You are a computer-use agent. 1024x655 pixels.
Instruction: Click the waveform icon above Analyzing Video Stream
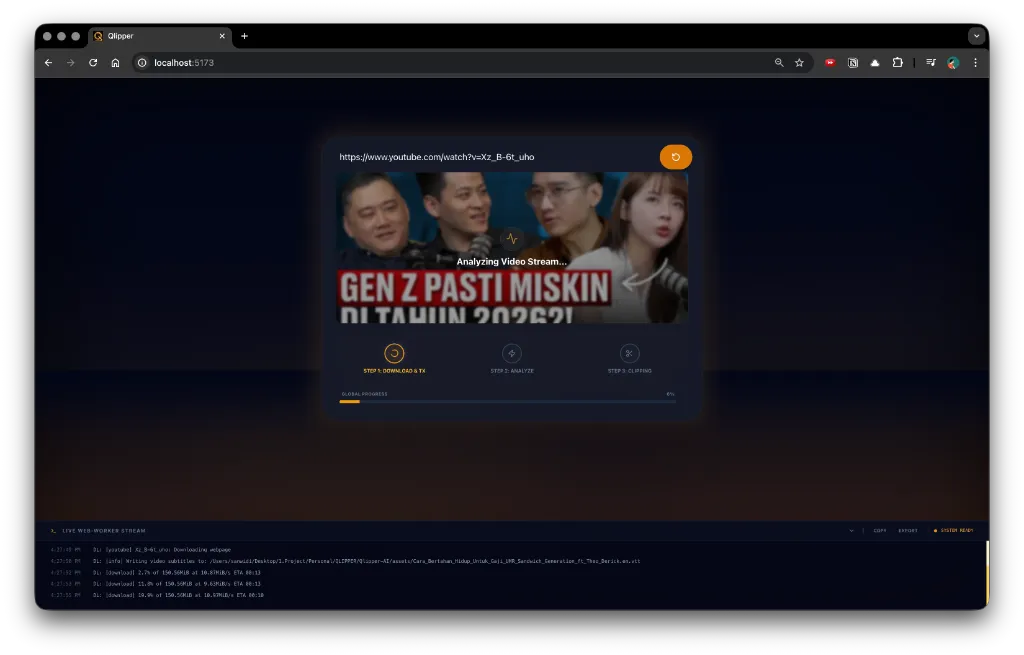click(511, 240)
